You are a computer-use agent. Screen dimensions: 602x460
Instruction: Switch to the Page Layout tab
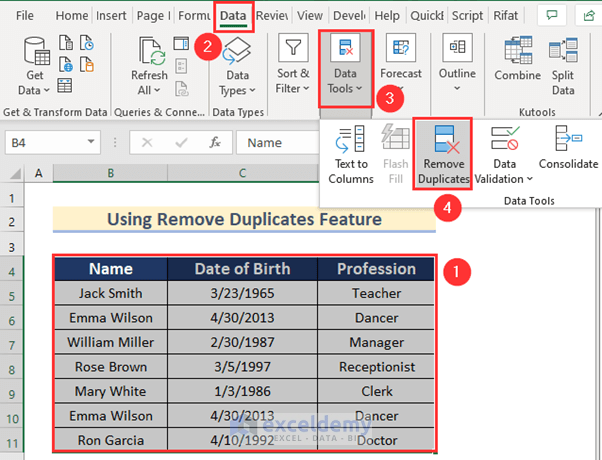tap(153, 16)
